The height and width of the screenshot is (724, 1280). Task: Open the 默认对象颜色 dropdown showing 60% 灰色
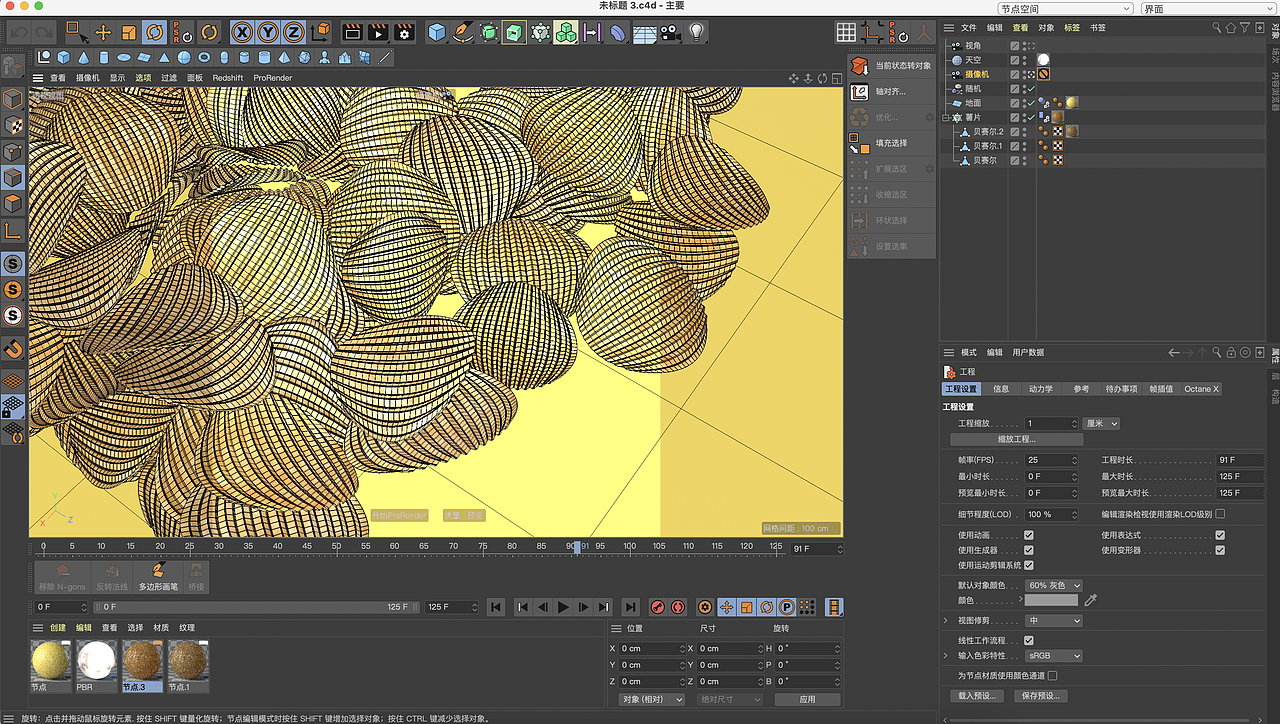[x=1054, y=585]
